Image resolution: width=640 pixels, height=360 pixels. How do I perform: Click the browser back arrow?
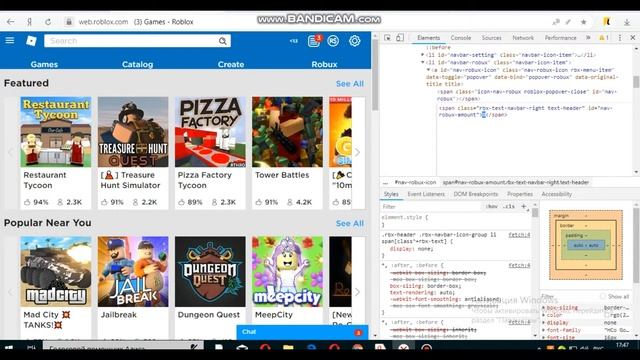[x=11, y=22]
